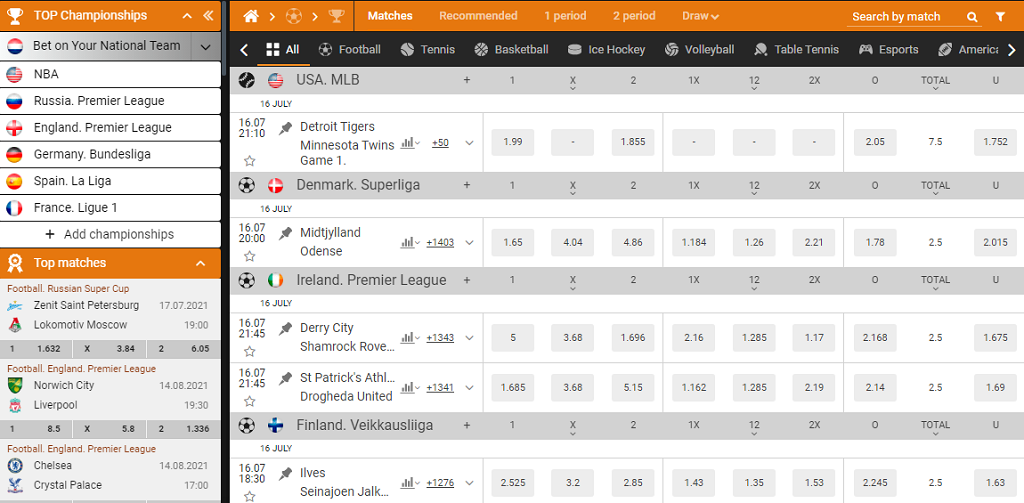Click the Top matches ribbon icon
The height and width of the screenshot is (503, 1024).
point(15,263)
